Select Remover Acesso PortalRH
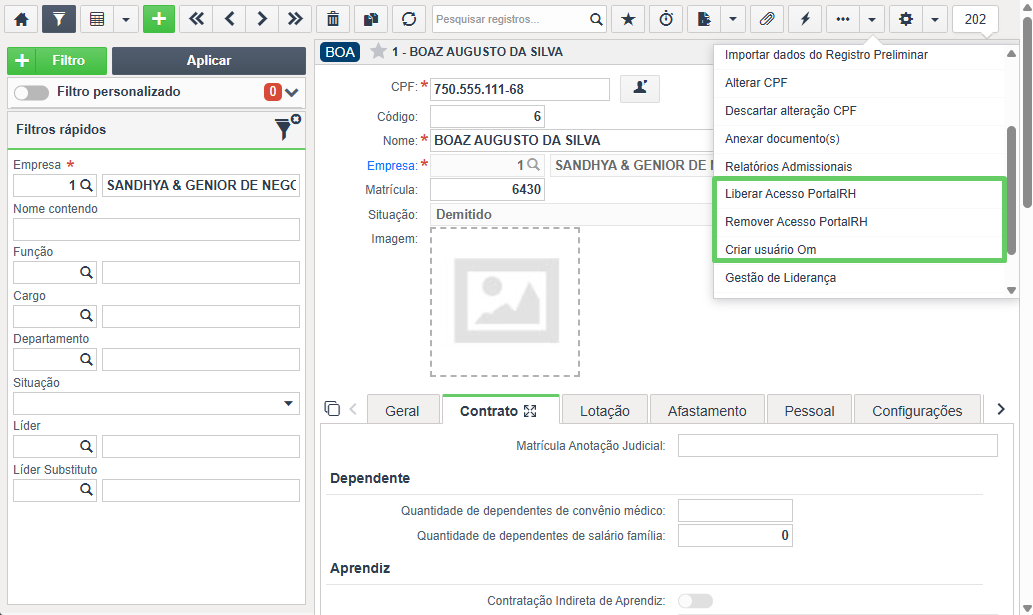This screenshot has width=1033, height=615. (x=796, y=222)
